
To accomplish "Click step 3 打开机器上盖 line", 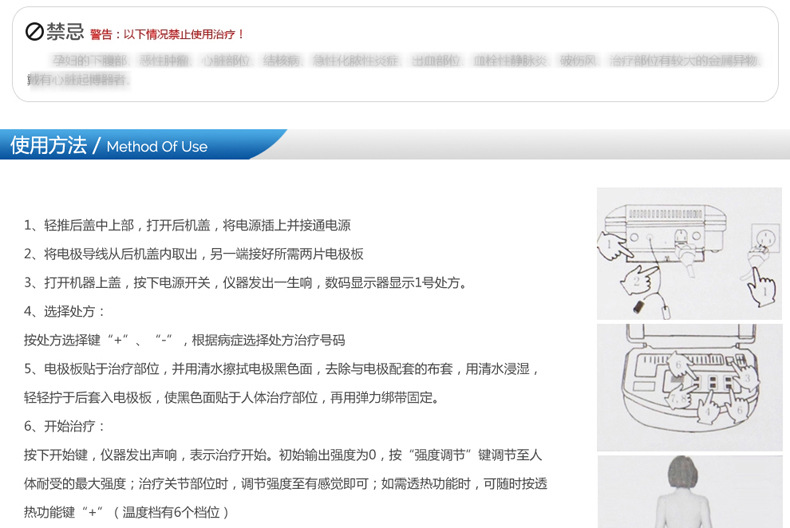I will pos(245,283).
